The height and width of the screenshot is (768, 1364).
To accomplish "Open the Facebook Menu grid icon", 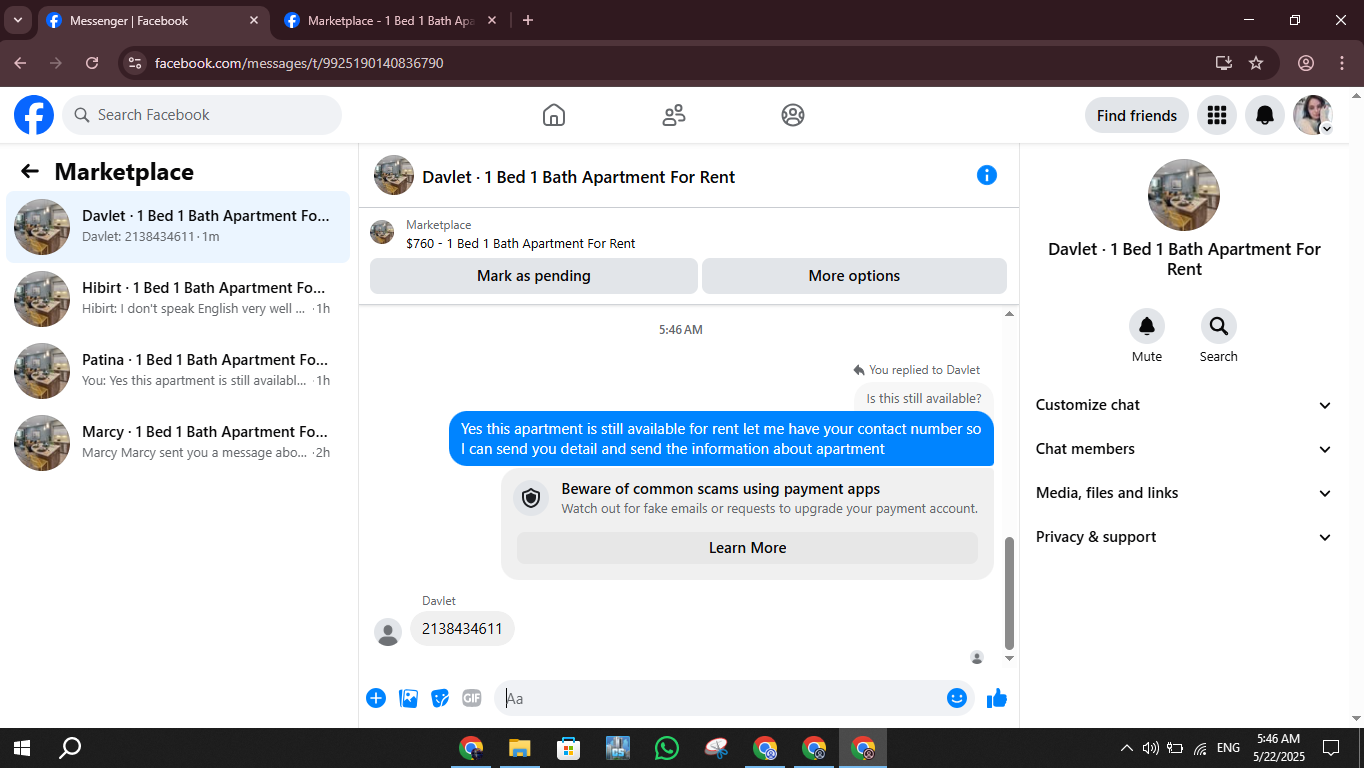I will point(1217,115).
